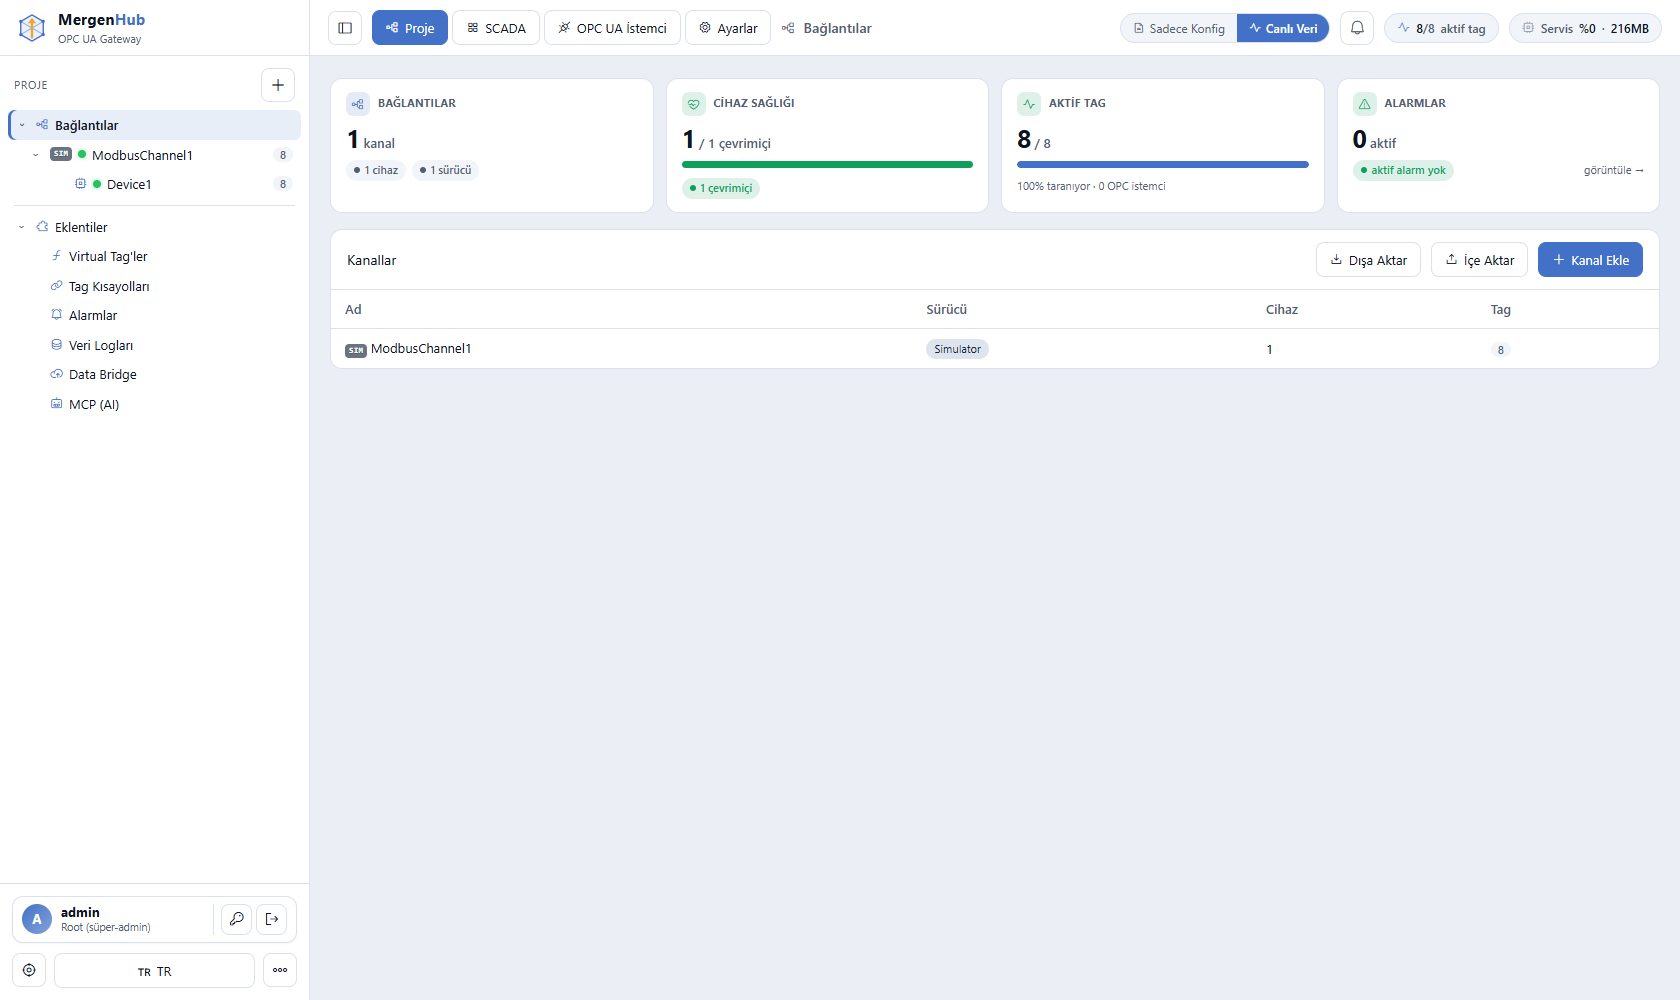Viewport: 1680px width, 1000px height.
Task: Open the three-dots more options button
Action: 280,970
